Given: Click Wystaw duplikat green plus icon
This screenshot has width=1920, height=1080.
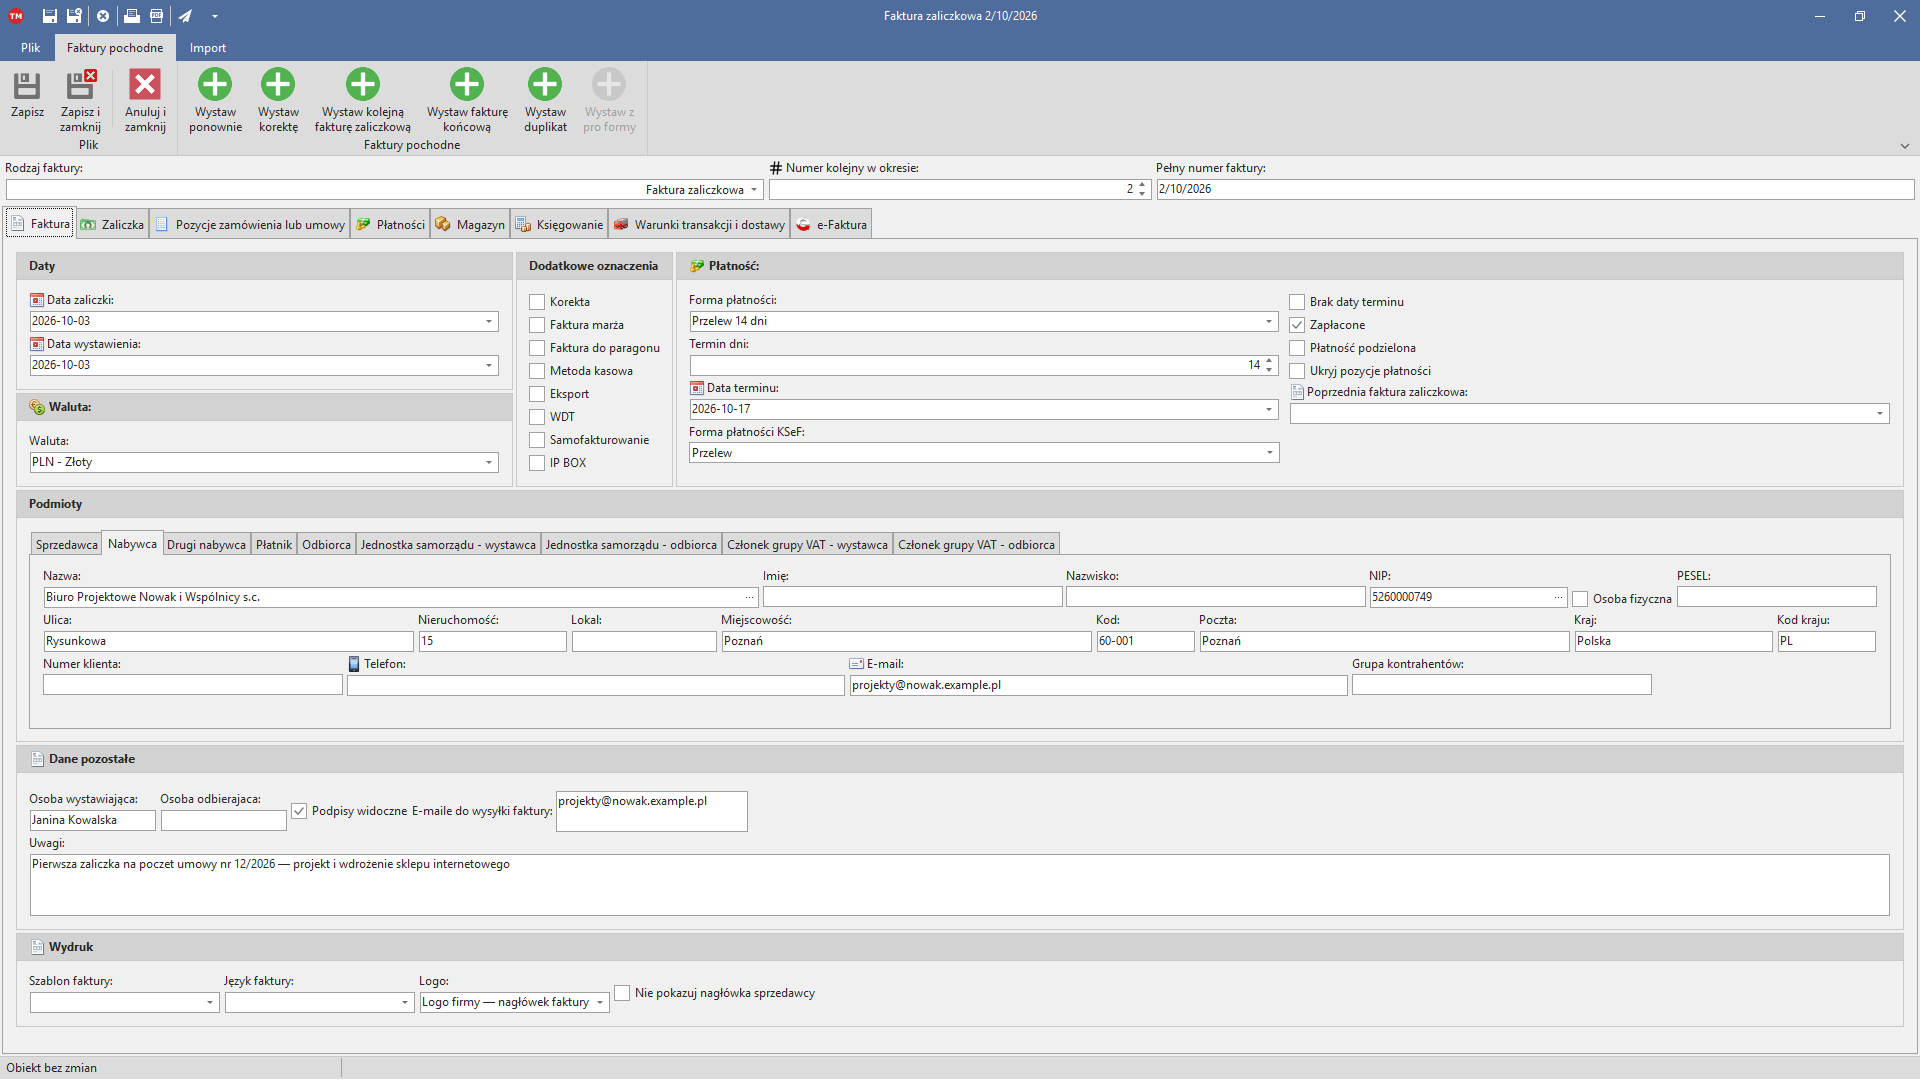Looking at the screenshot, I should pyautogui.click(x=545, y=84).
